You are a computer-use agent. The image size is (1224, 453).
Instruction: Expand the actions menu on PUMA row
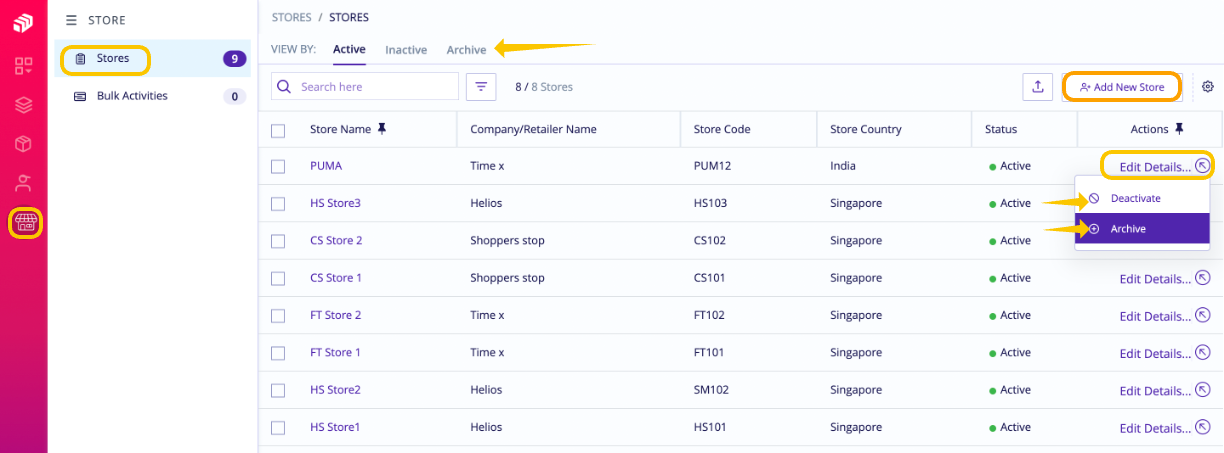(x=1203, y=166)
